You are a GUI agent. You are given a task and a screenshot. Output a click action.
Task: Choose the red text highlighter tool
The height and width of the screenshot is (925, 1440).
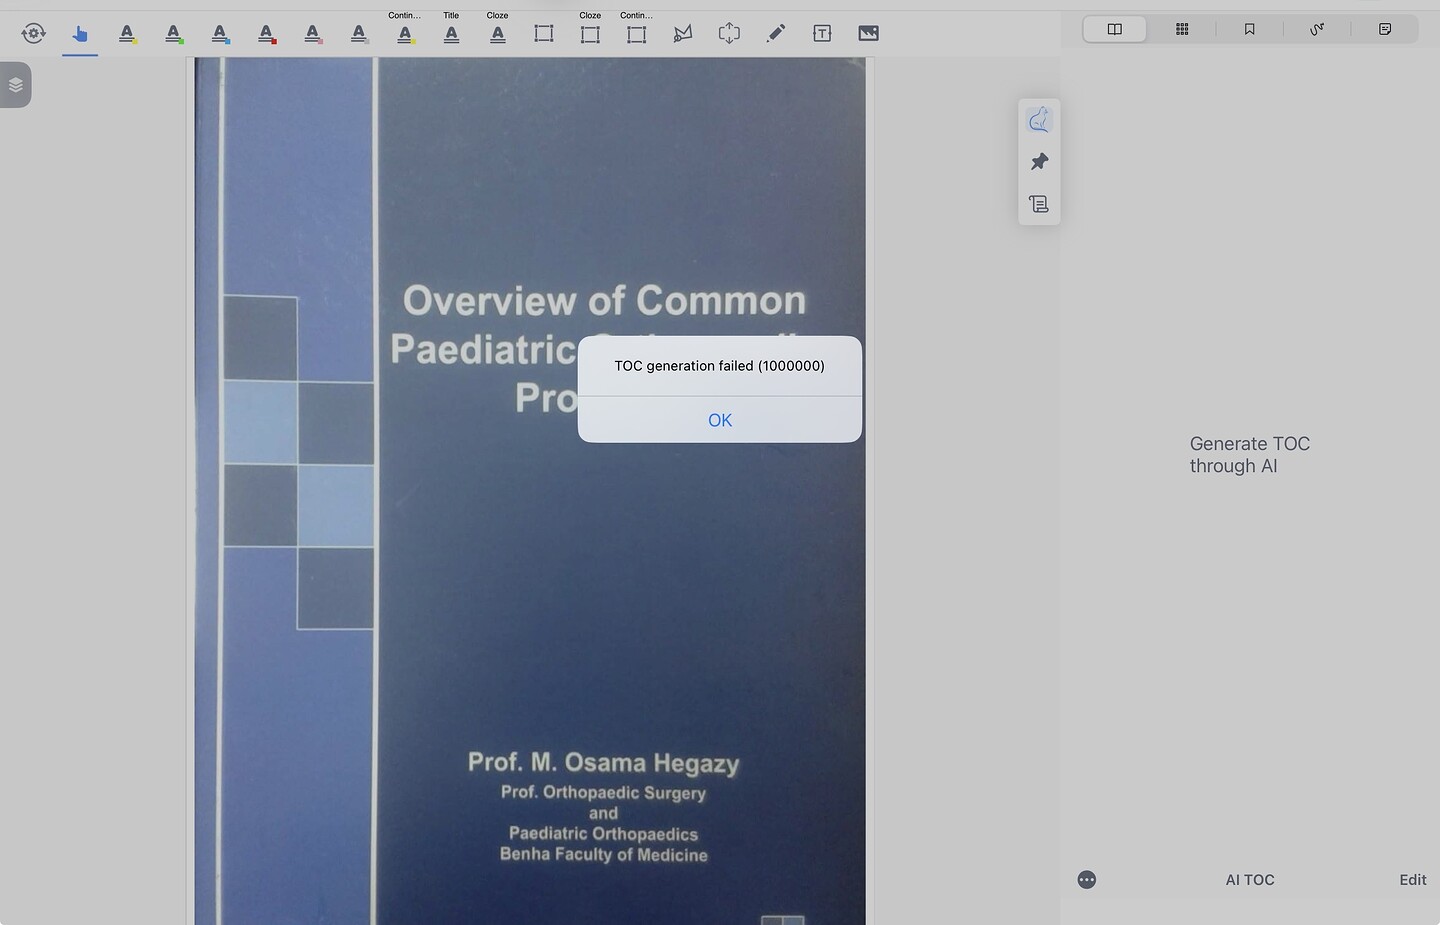pos(267,33)
